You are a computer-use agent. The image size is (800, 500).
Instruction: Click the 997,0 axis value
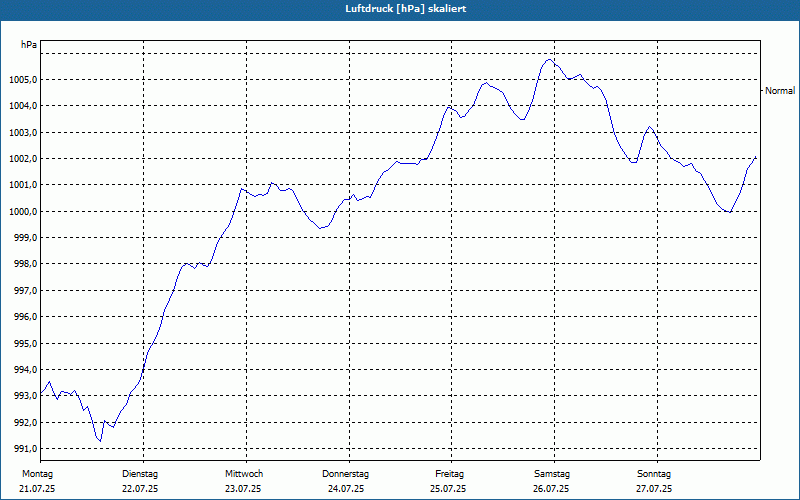(x=25, y=291)
